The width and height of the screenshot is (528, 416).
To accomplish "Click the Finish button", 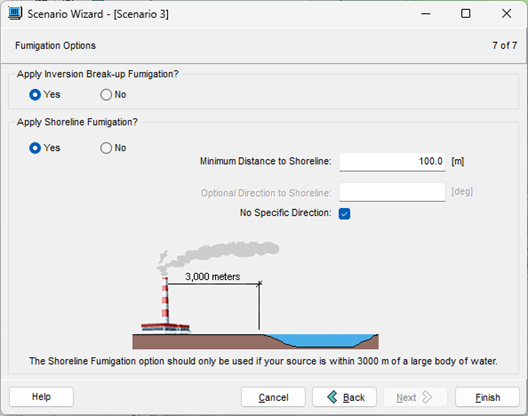I will coord(487,397).
